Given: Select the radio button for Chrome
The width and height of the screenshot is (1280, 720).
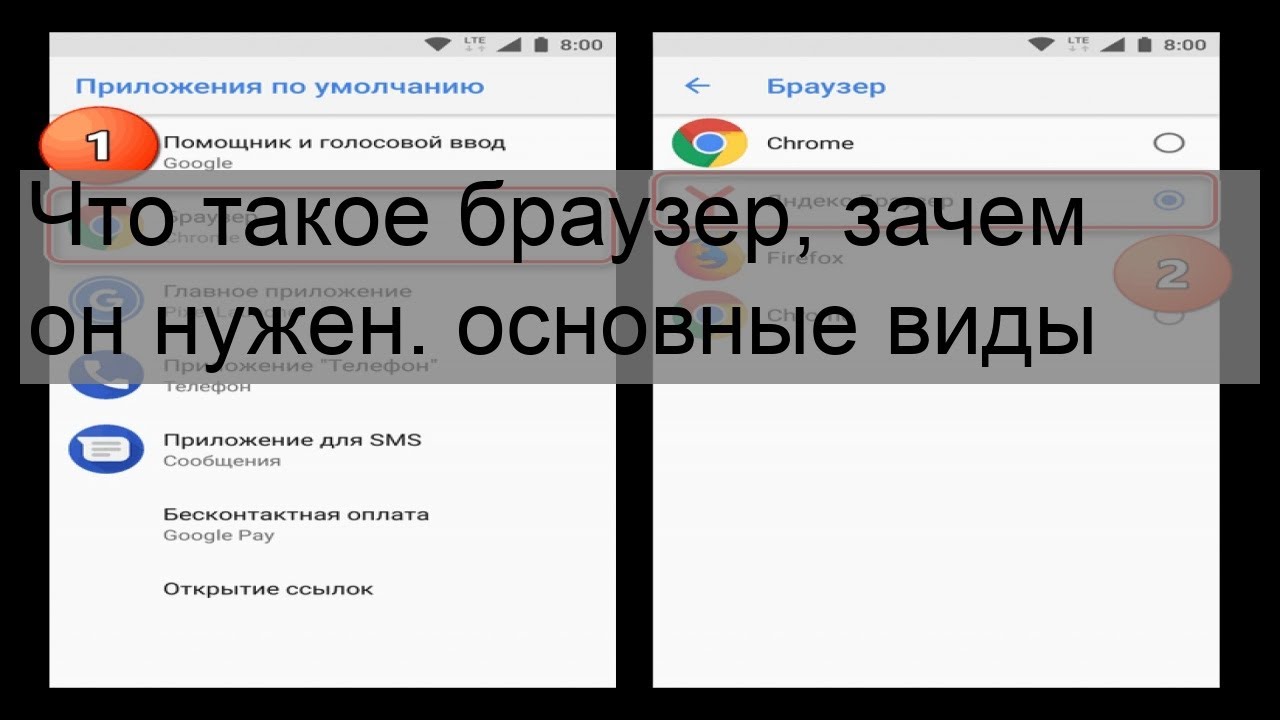Looking at the screenshot, I should pos(1168,143).
